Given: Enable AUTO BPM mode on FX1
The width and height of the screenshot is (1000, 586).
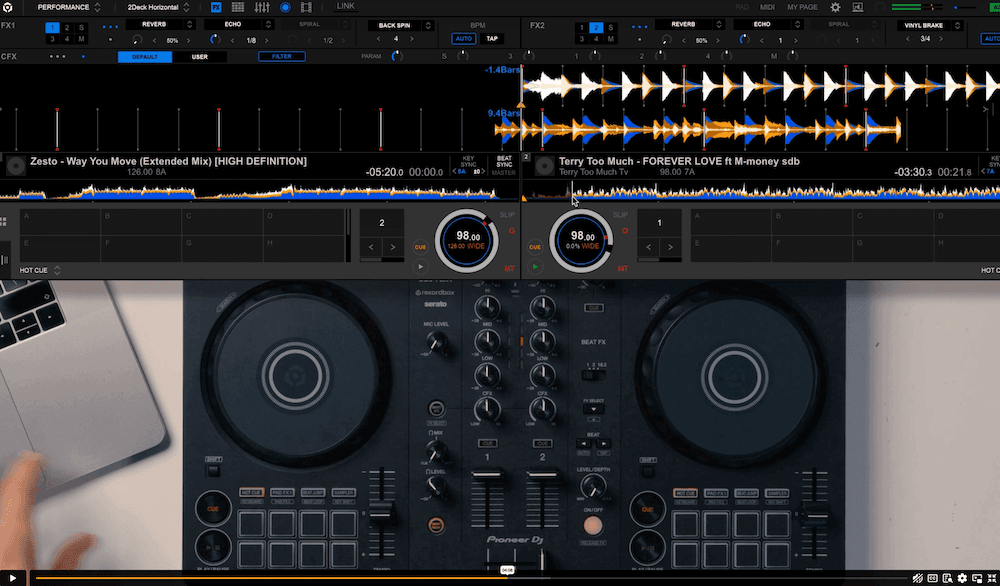Looking at the screenshot, I should (465, 37).
